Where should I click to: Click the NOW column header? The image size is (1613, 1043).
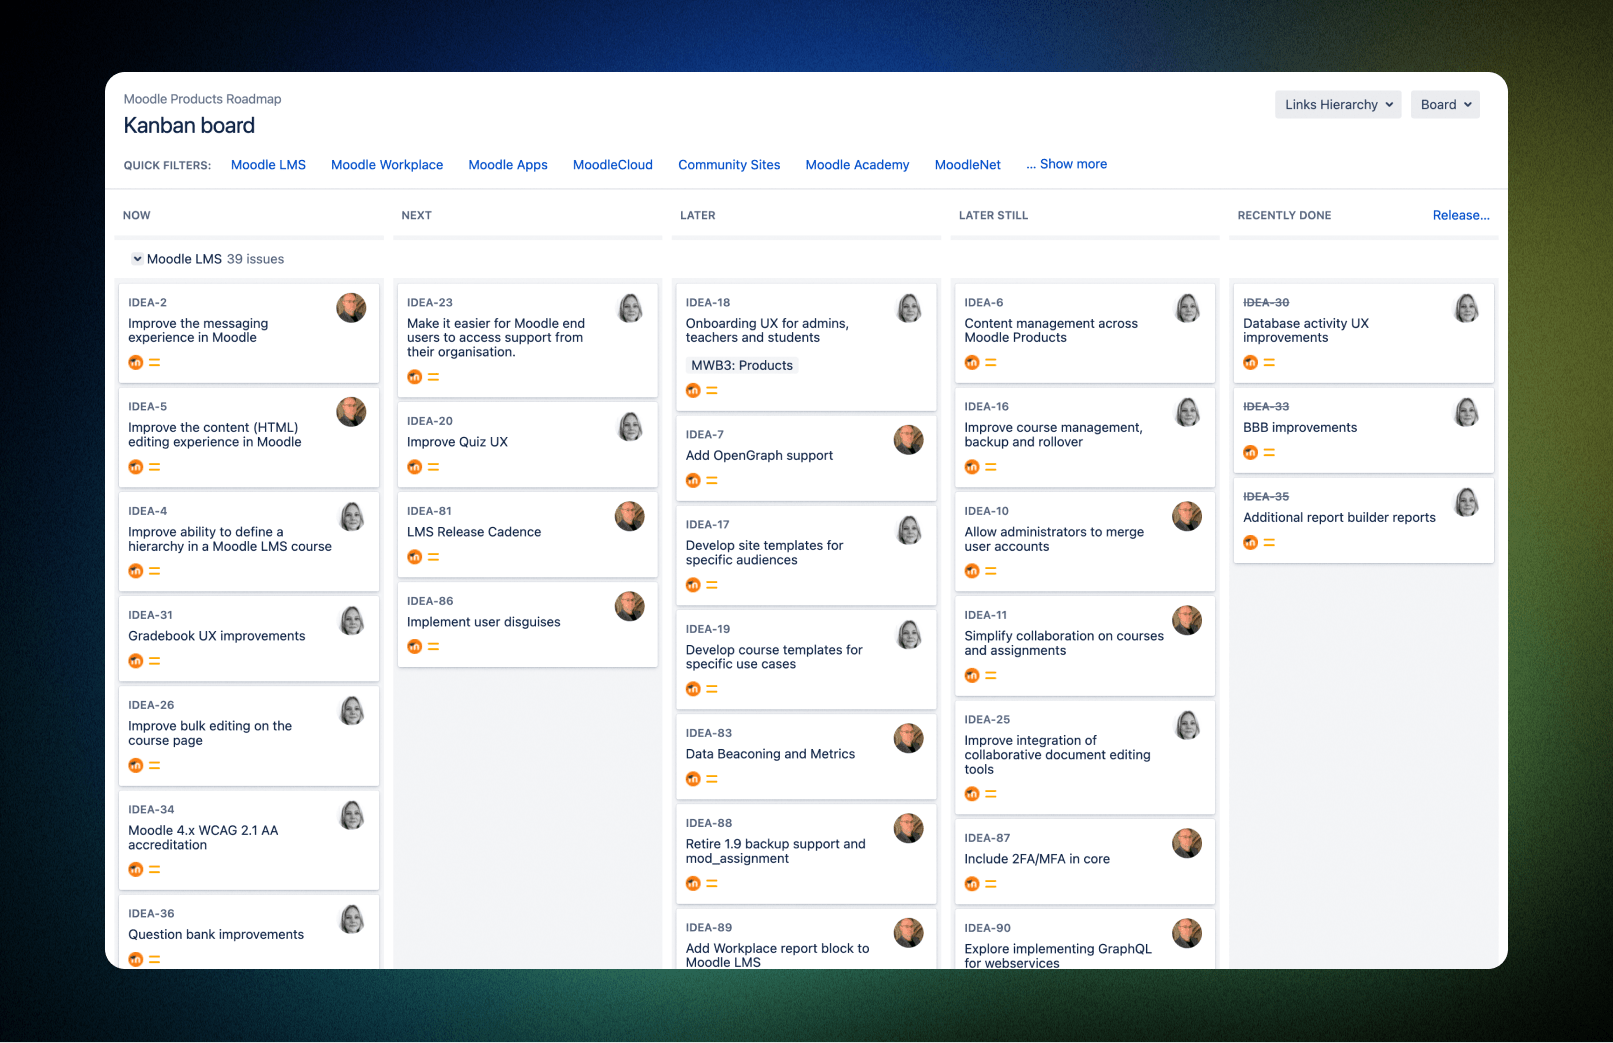click(137, 215)
